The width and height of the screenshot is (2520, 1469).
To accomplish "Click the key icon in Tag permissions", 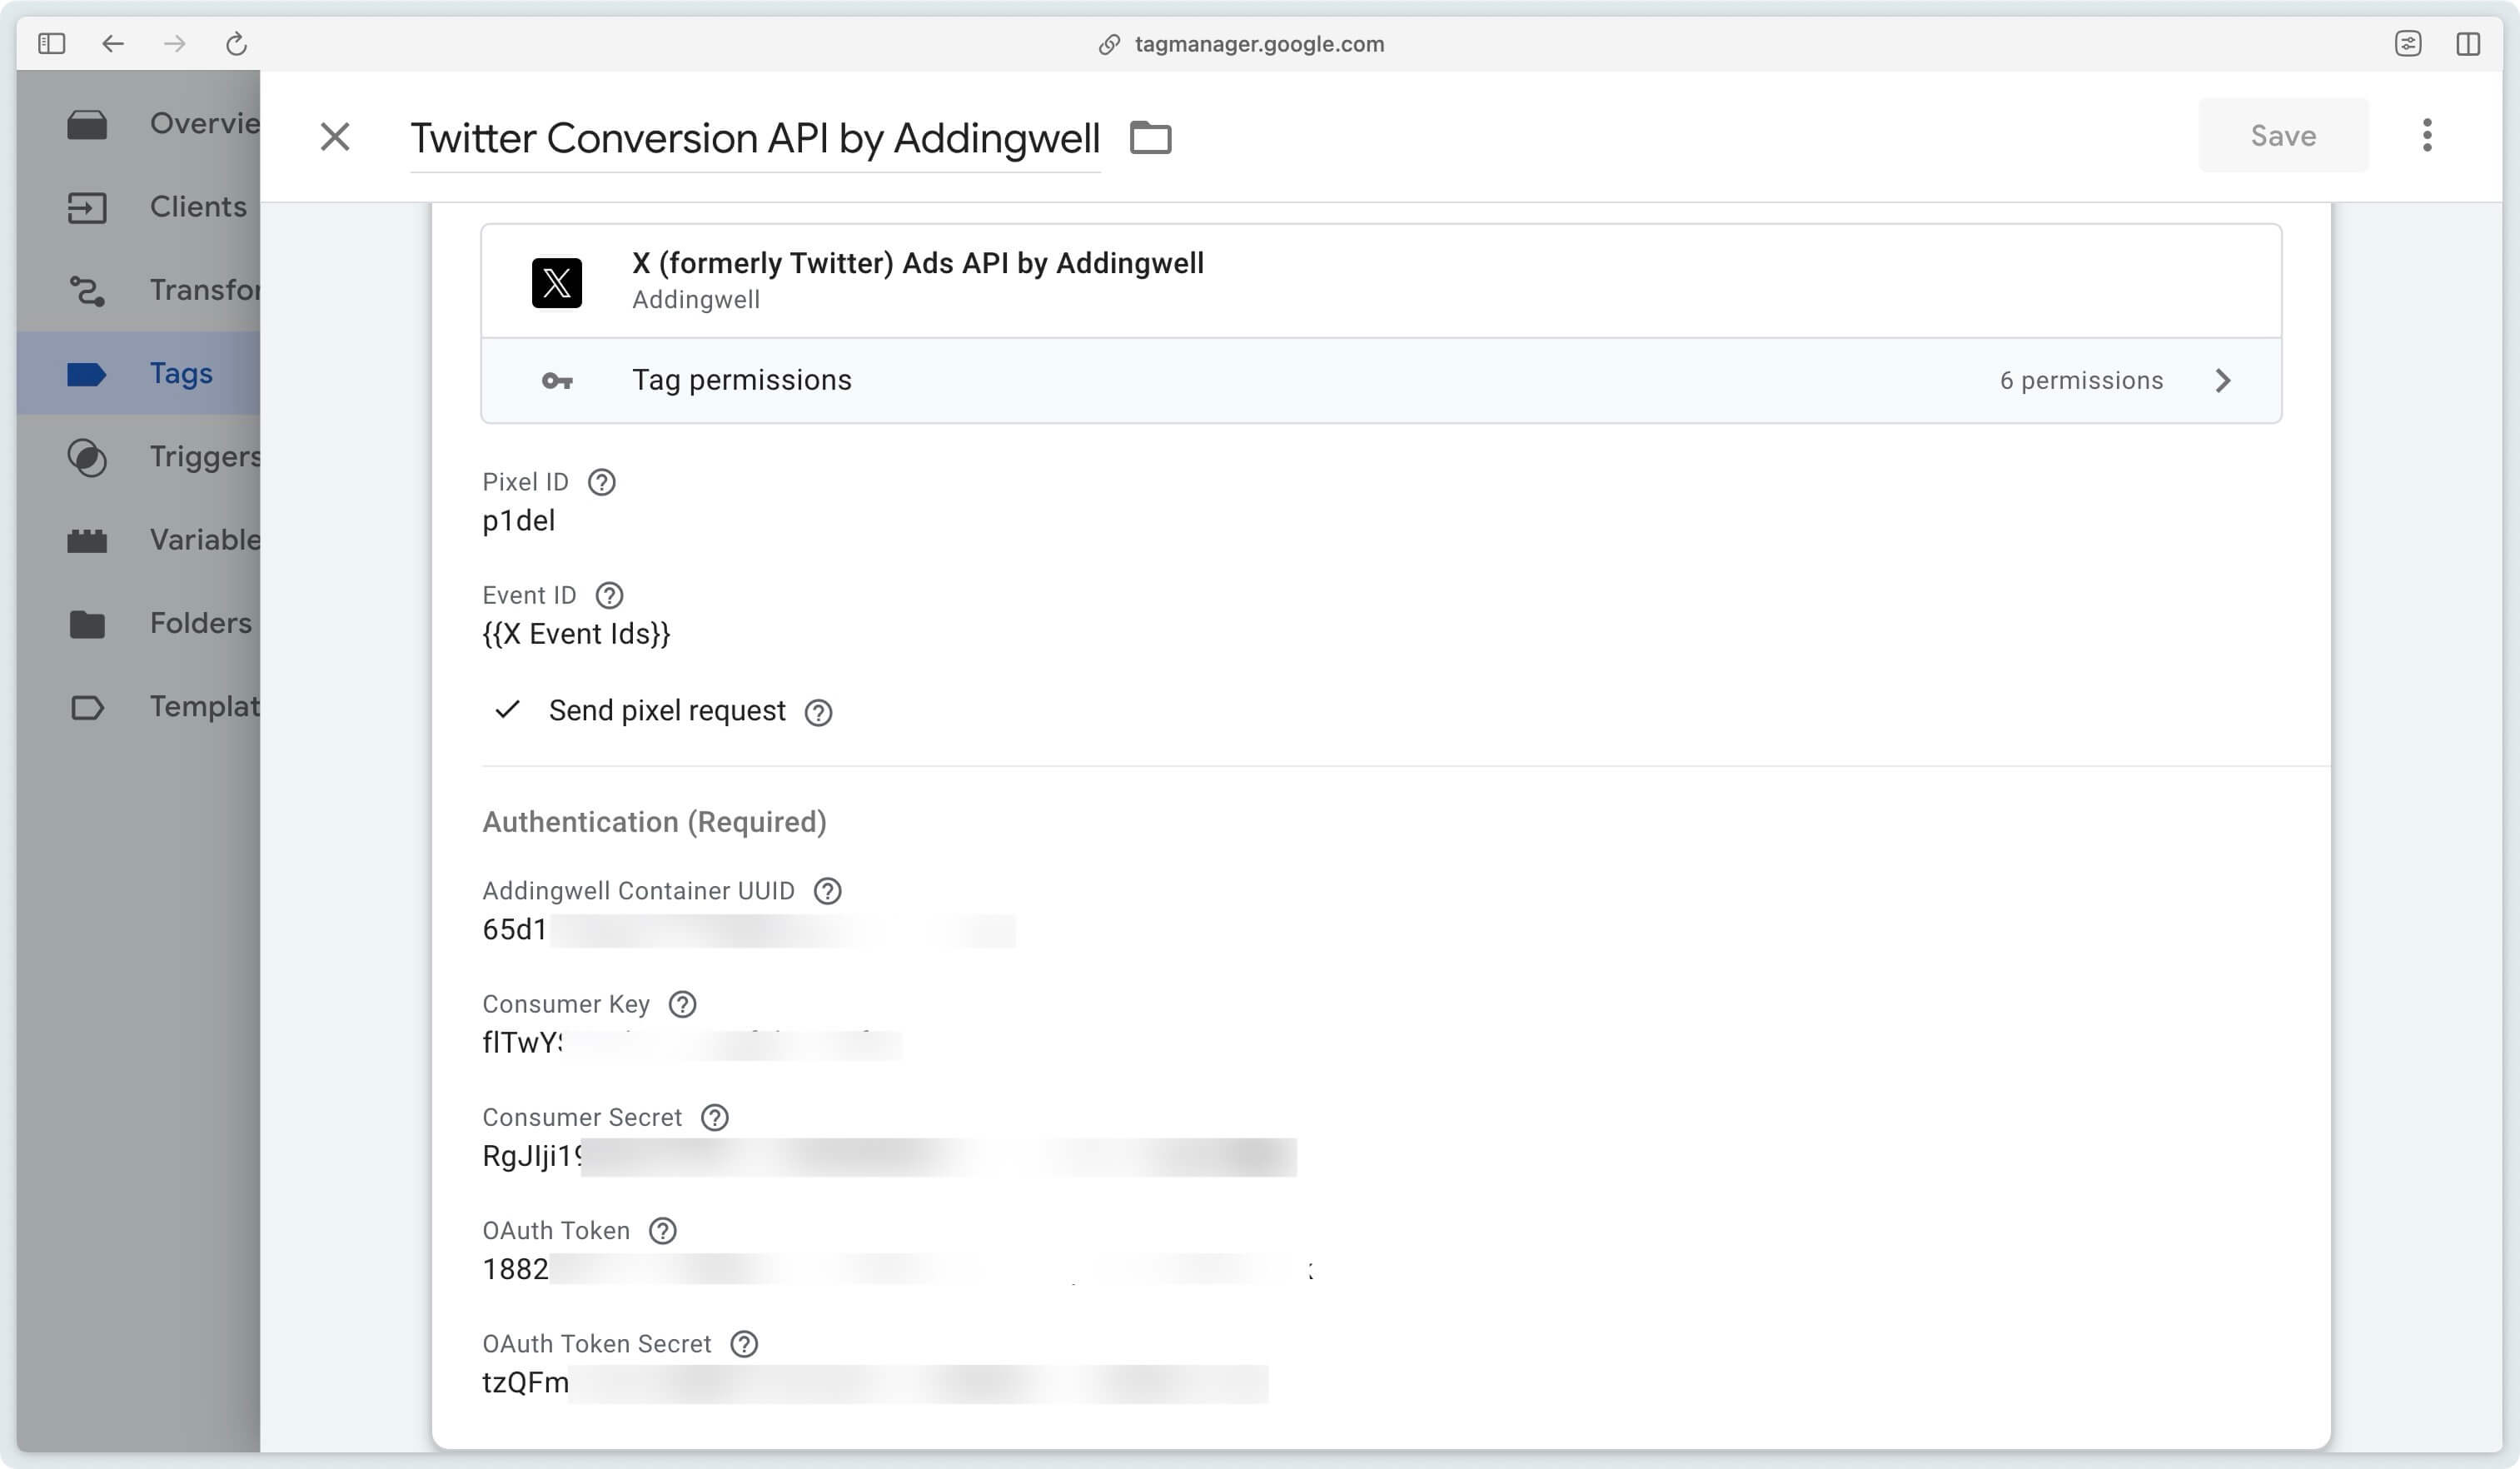I will [557, 381].
